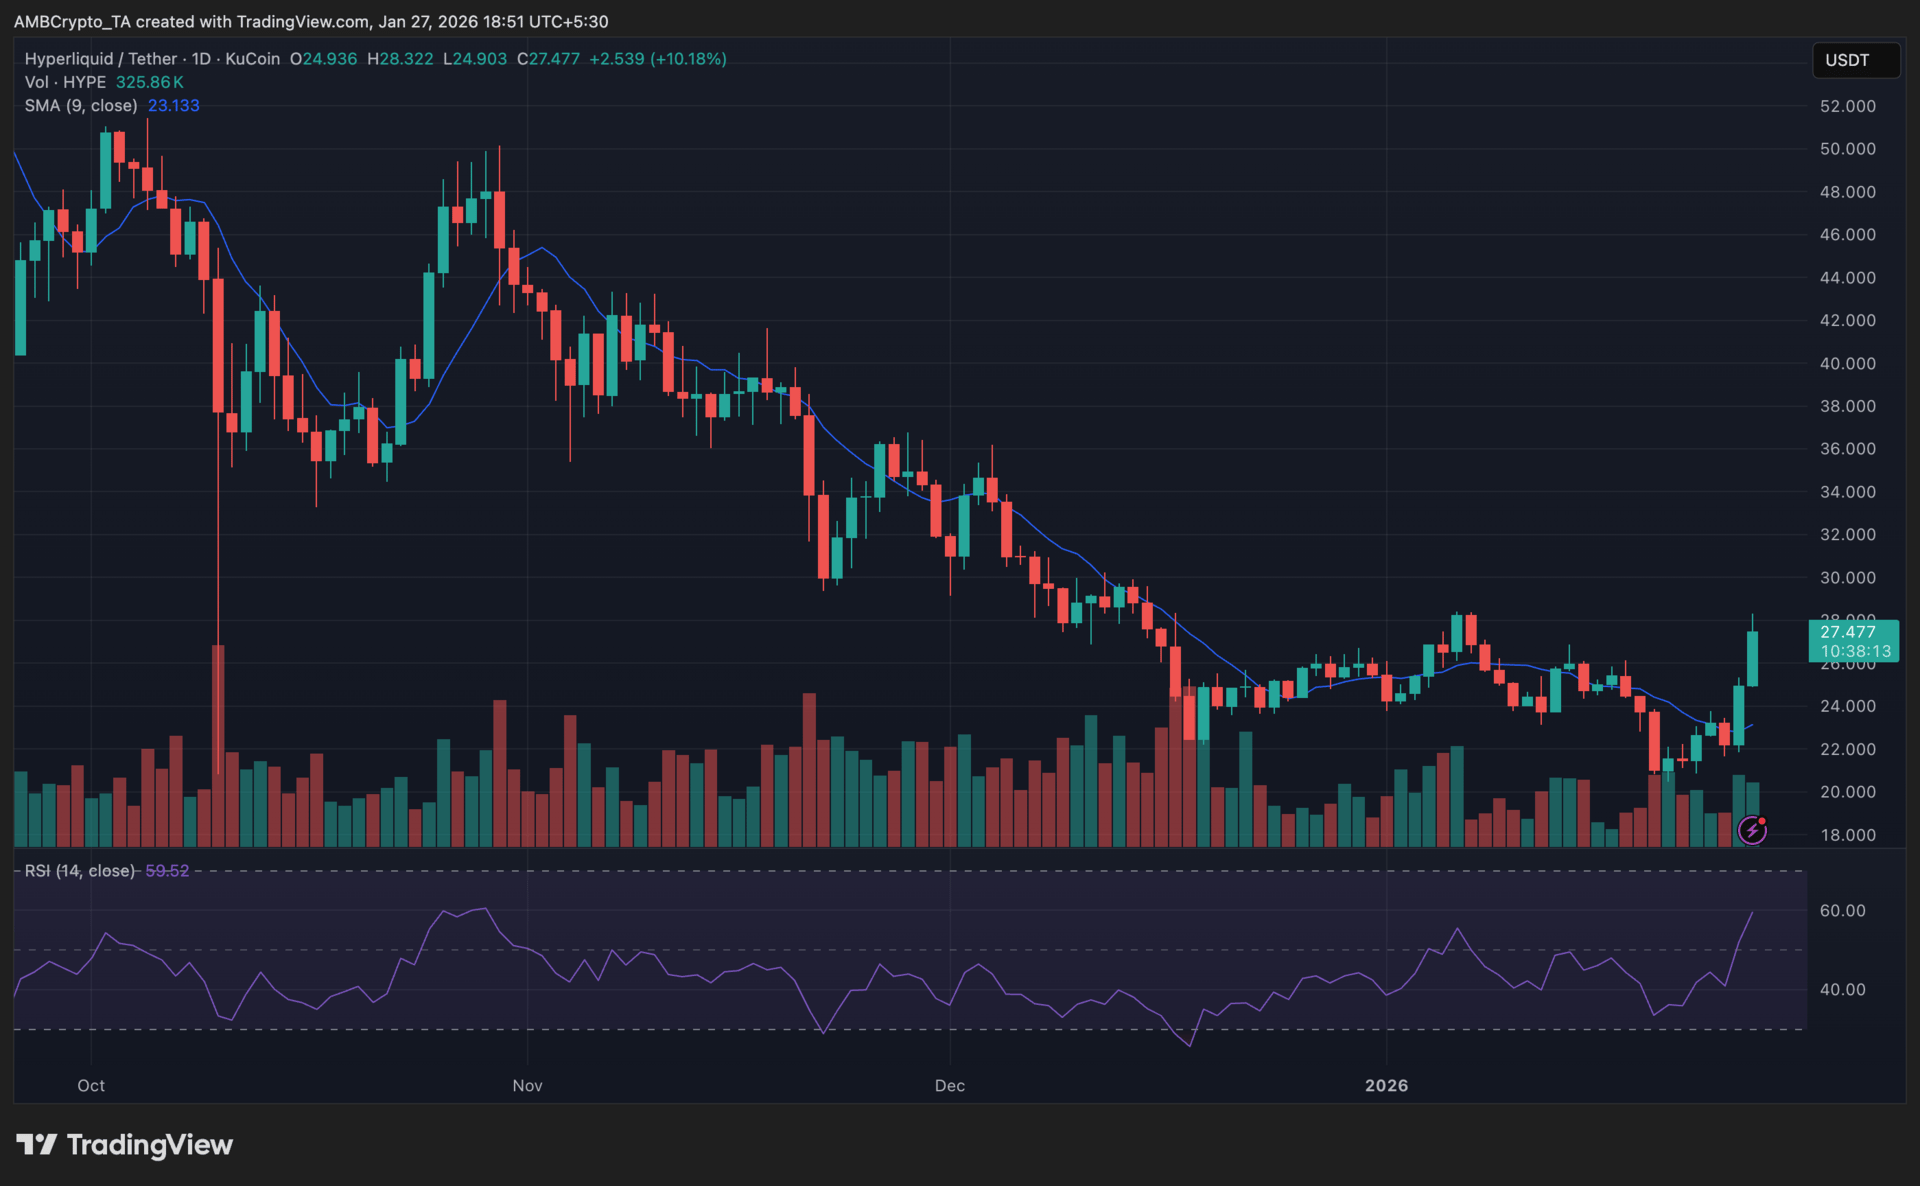Click the 60.00 RSI scale label

1842,910
